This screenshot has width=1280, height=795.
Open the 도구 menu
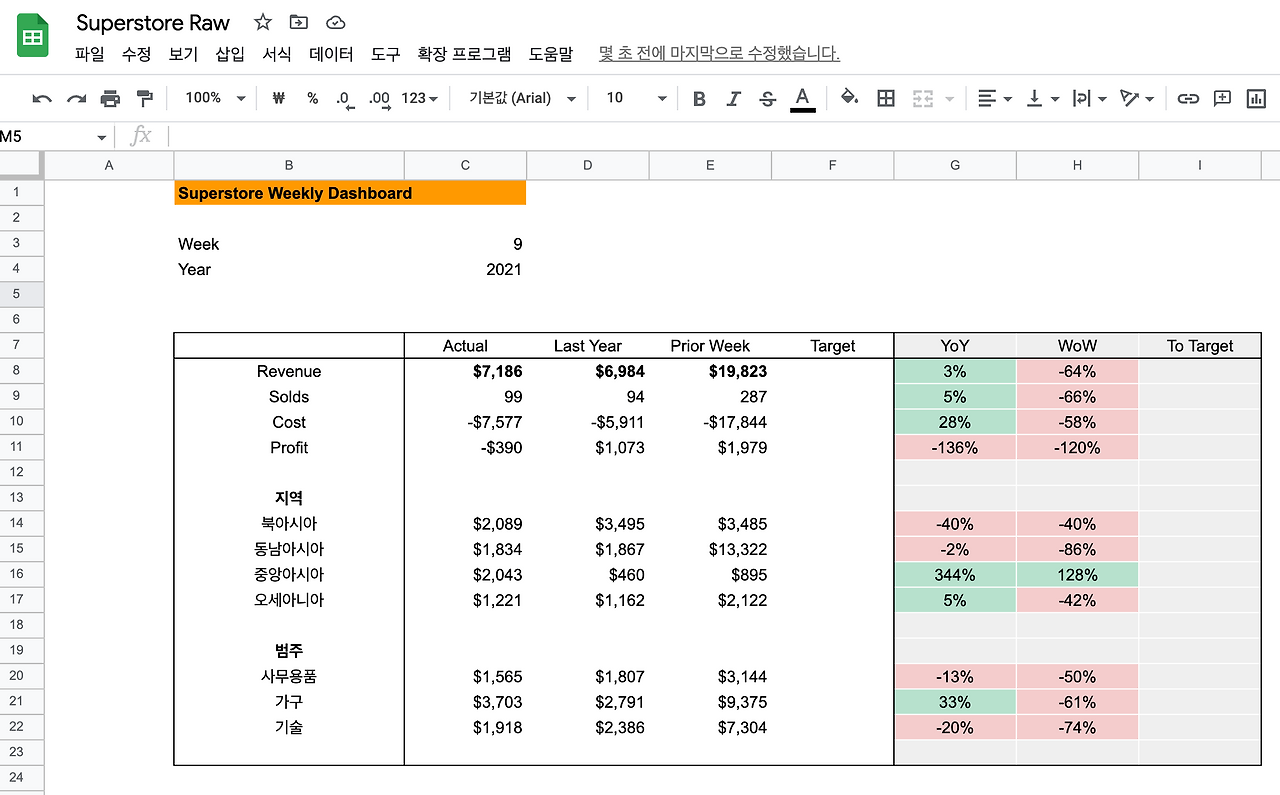point(385,54)
